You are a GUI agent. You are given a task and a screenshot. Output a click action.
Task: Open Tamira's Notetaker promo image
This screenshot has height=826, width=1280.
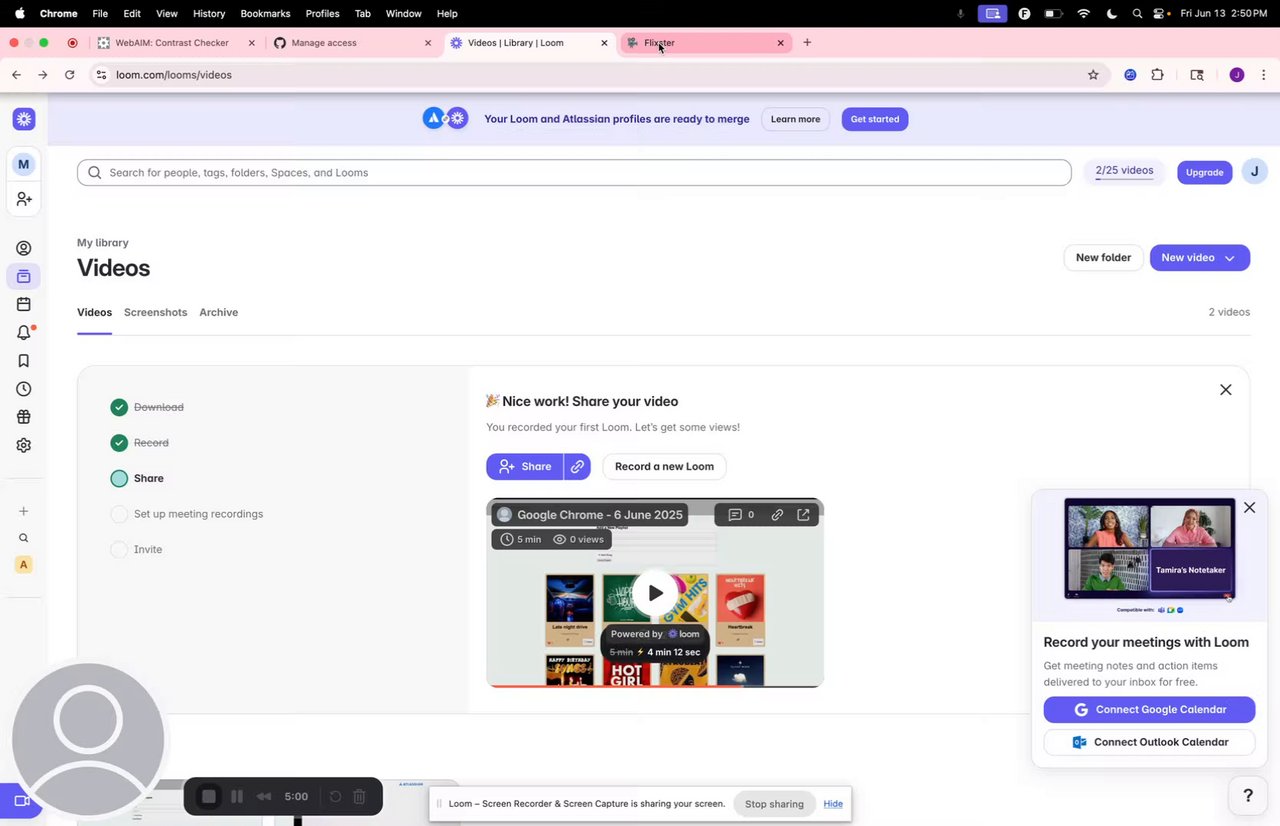coord(1149,548)
